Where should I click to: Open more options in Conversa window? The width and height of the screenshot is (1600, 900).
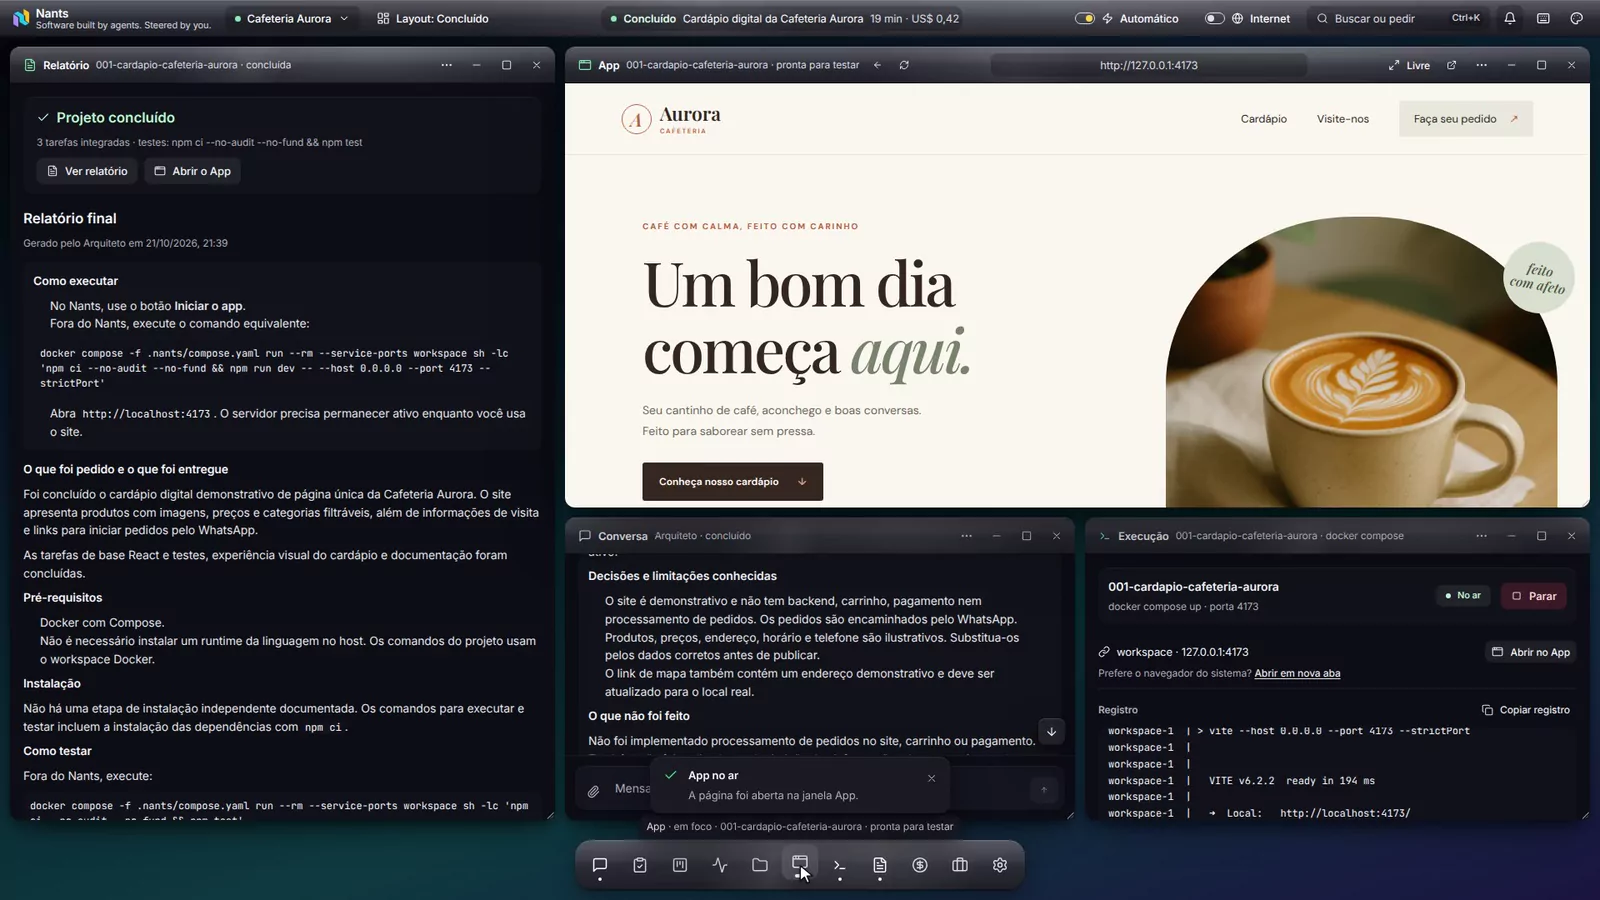tap(967, 536)
